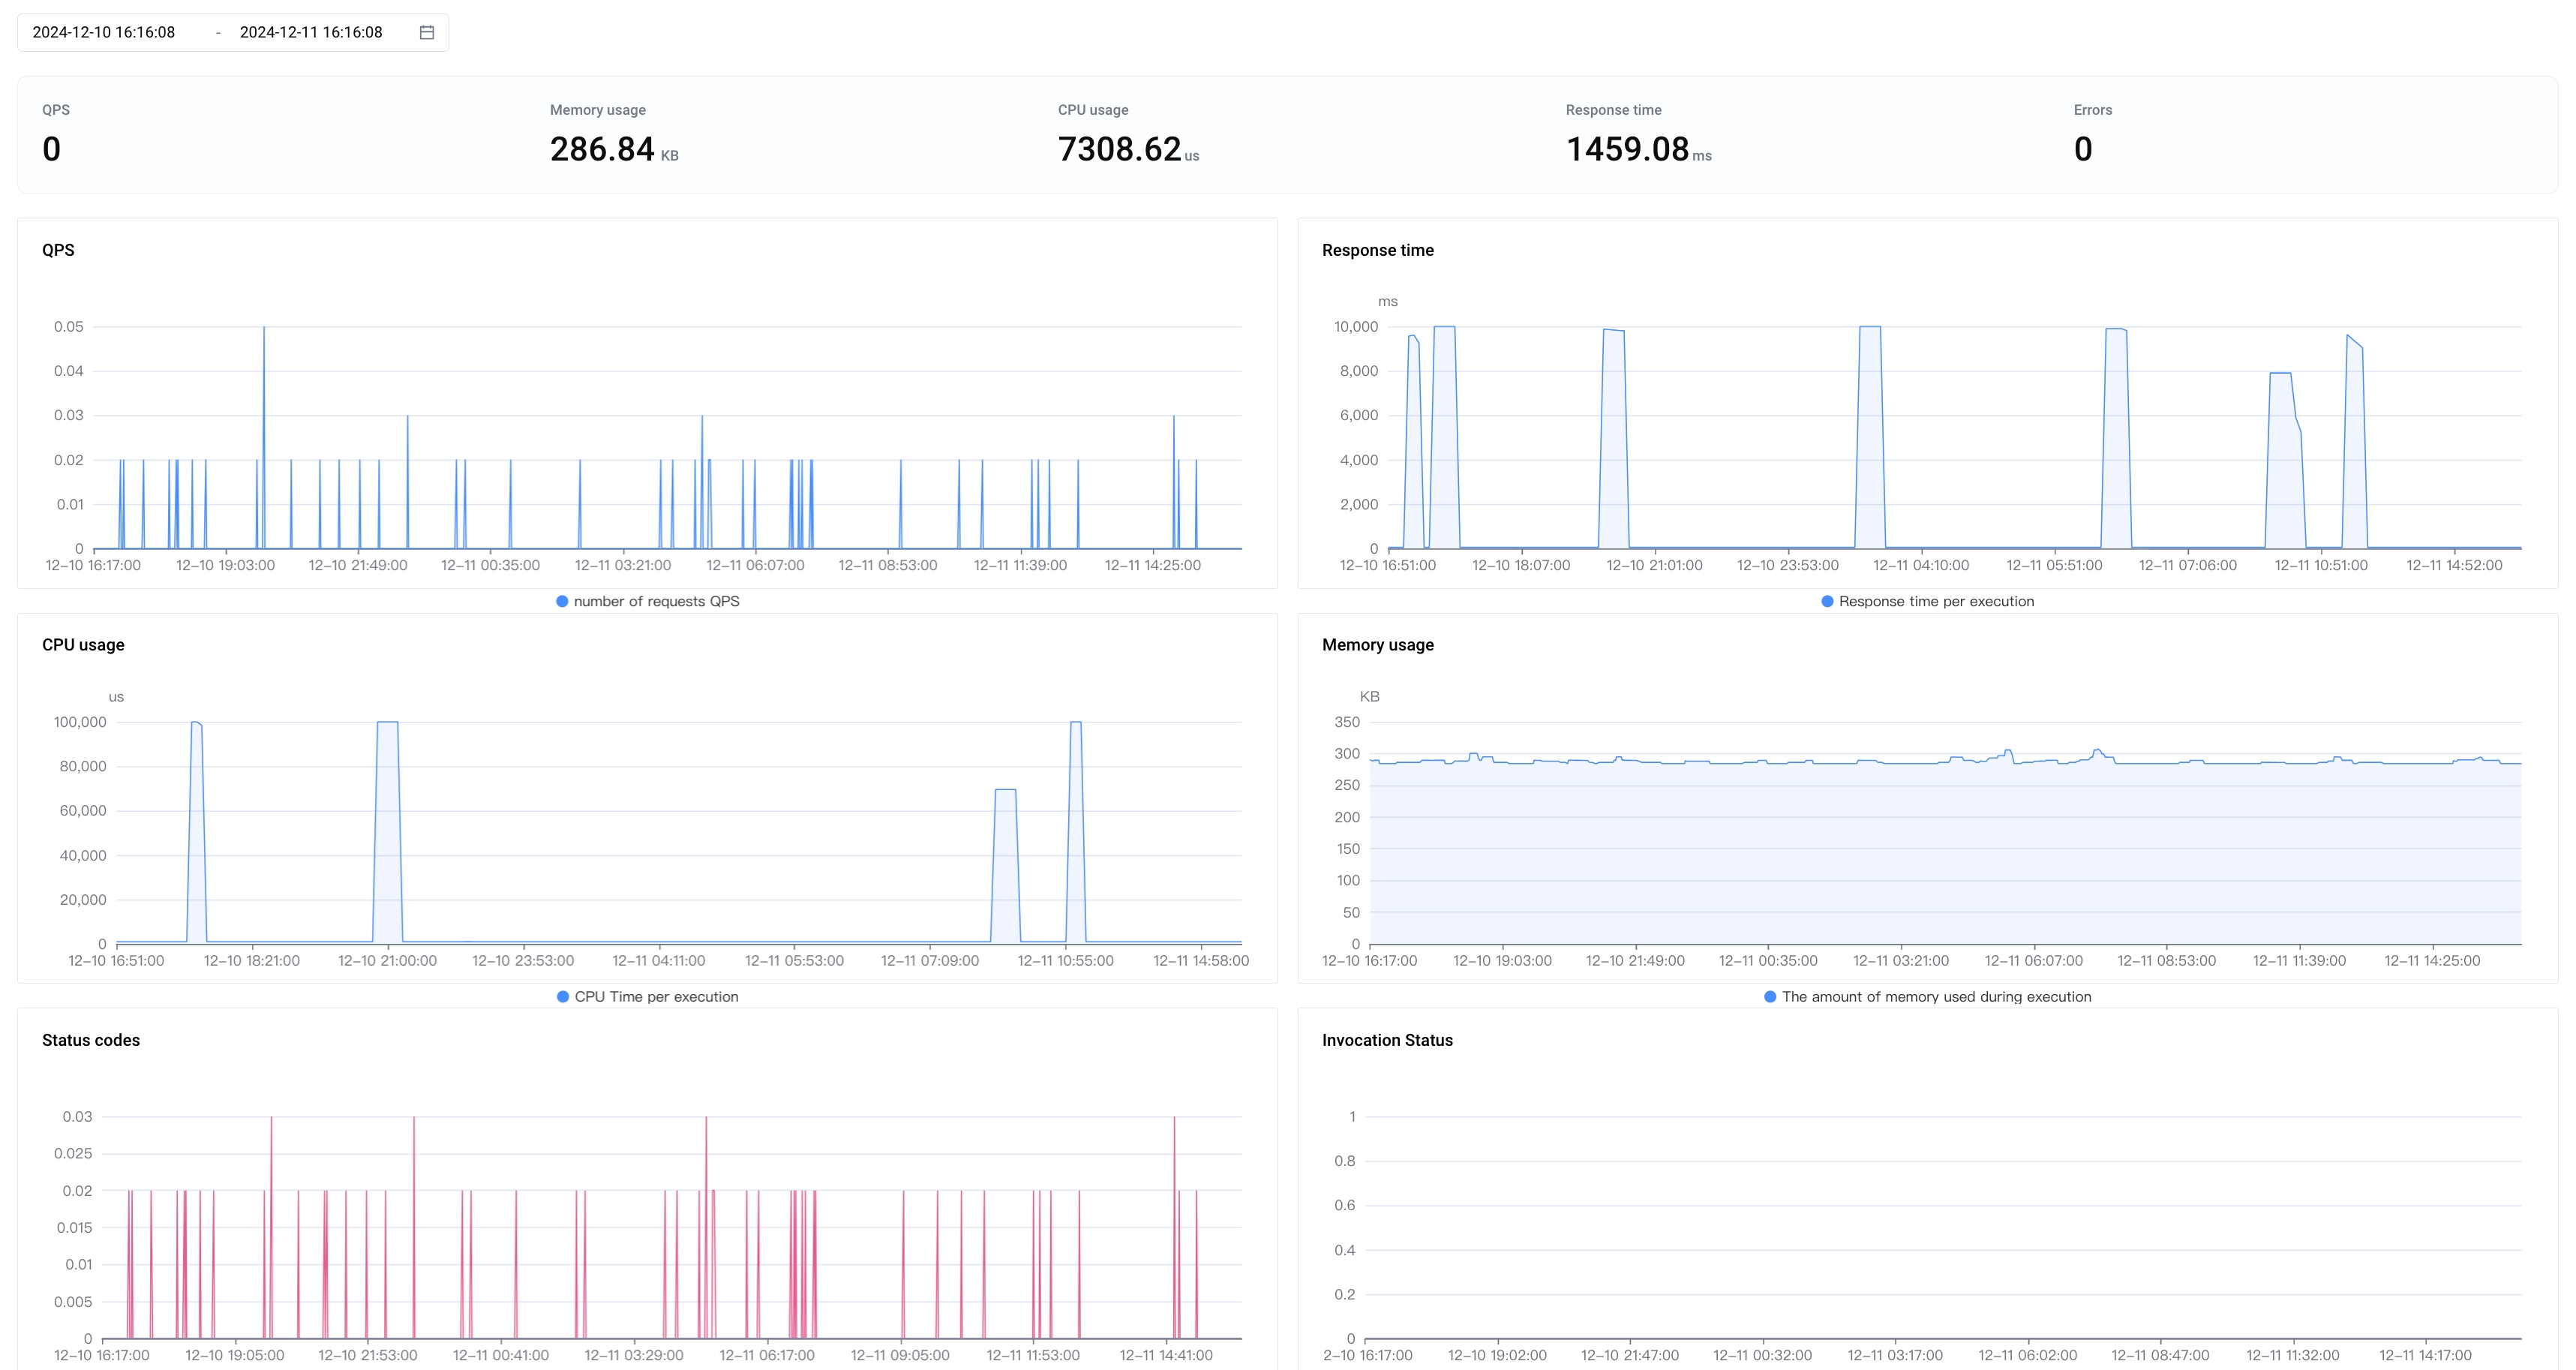
Task: Click the Response time value 1459.08 ms
Action: tap(1638, 149)
